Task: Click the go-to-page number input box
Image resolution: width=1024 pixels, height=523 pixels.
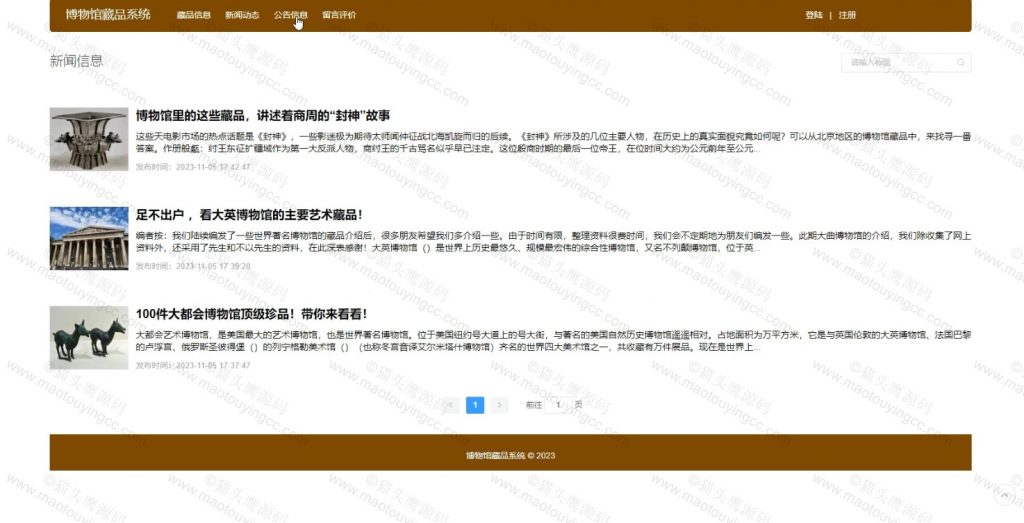Action: pyautogui.click(x=558, y=405)
